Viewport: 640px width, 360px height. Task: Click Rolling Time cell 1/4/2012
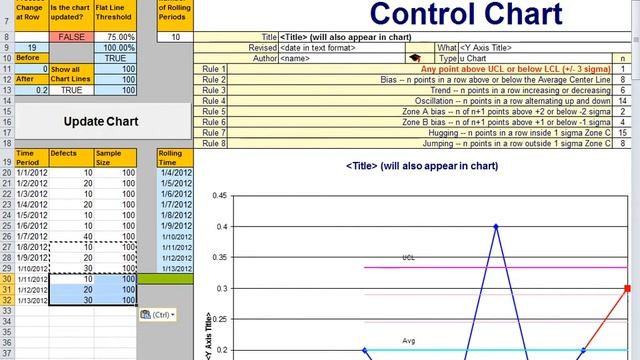(x=176, y=173)
